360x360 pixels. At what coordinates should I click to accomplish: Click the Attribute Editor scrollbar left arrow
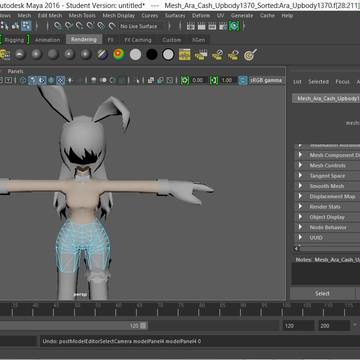[296, 249]
